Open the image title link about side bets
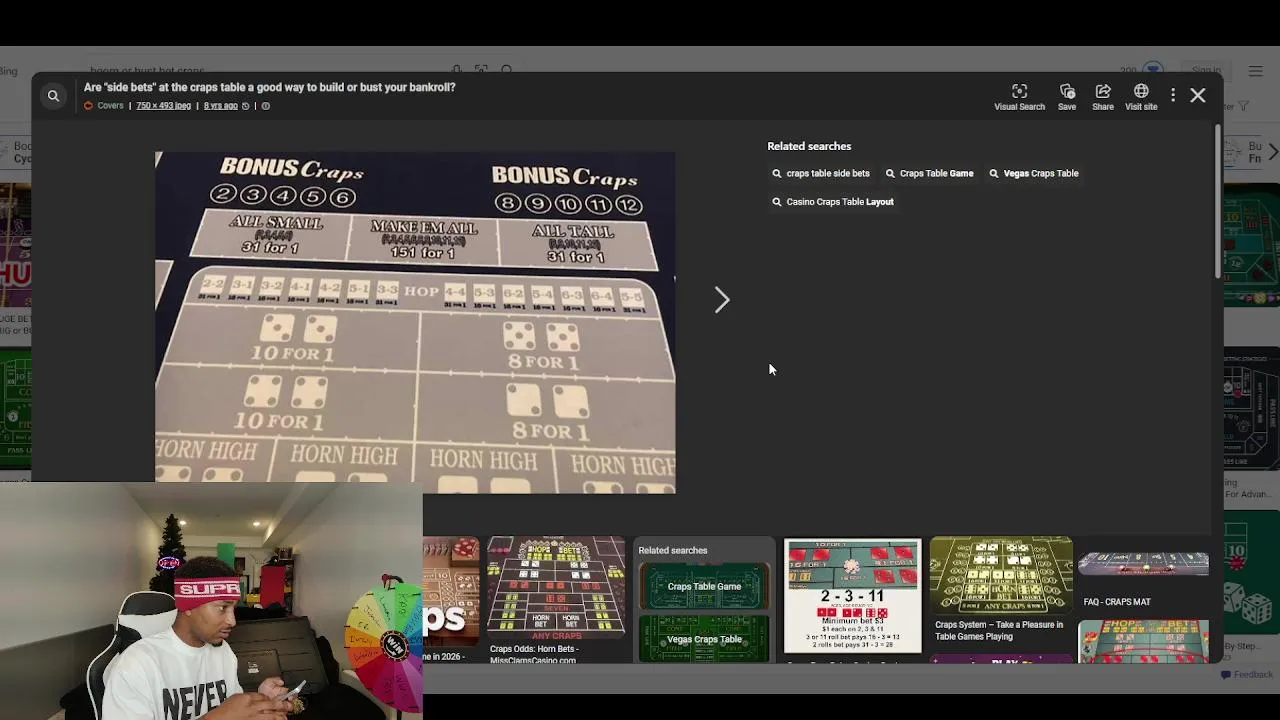This screenshot has height=720, width=1280. coord(270,87)
